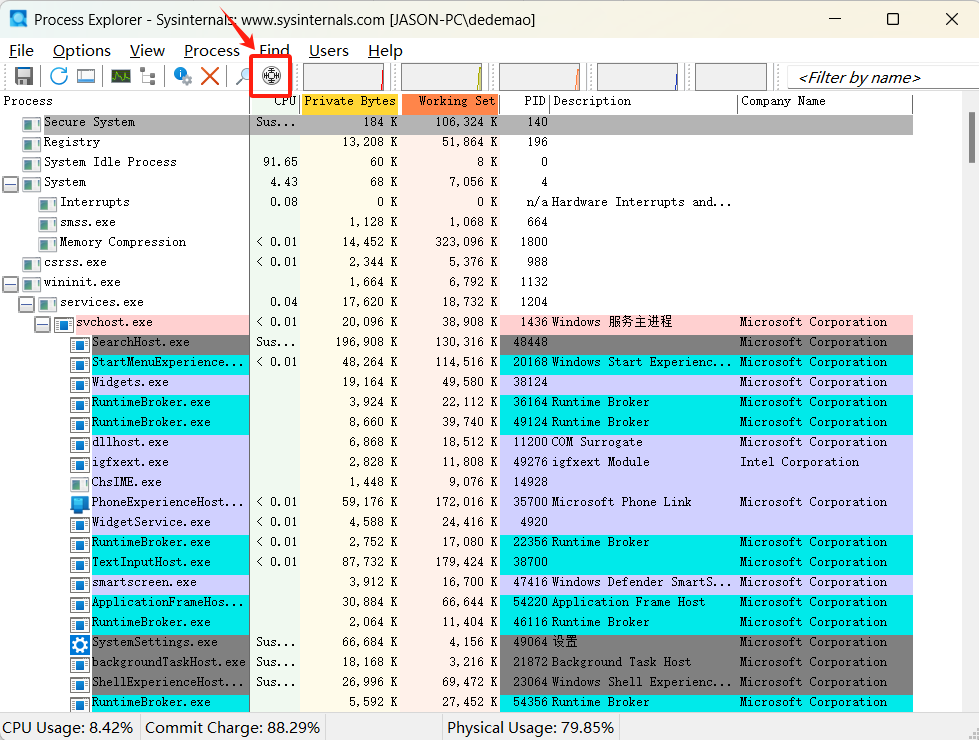Open the Process menu

[x=212, y=51]
